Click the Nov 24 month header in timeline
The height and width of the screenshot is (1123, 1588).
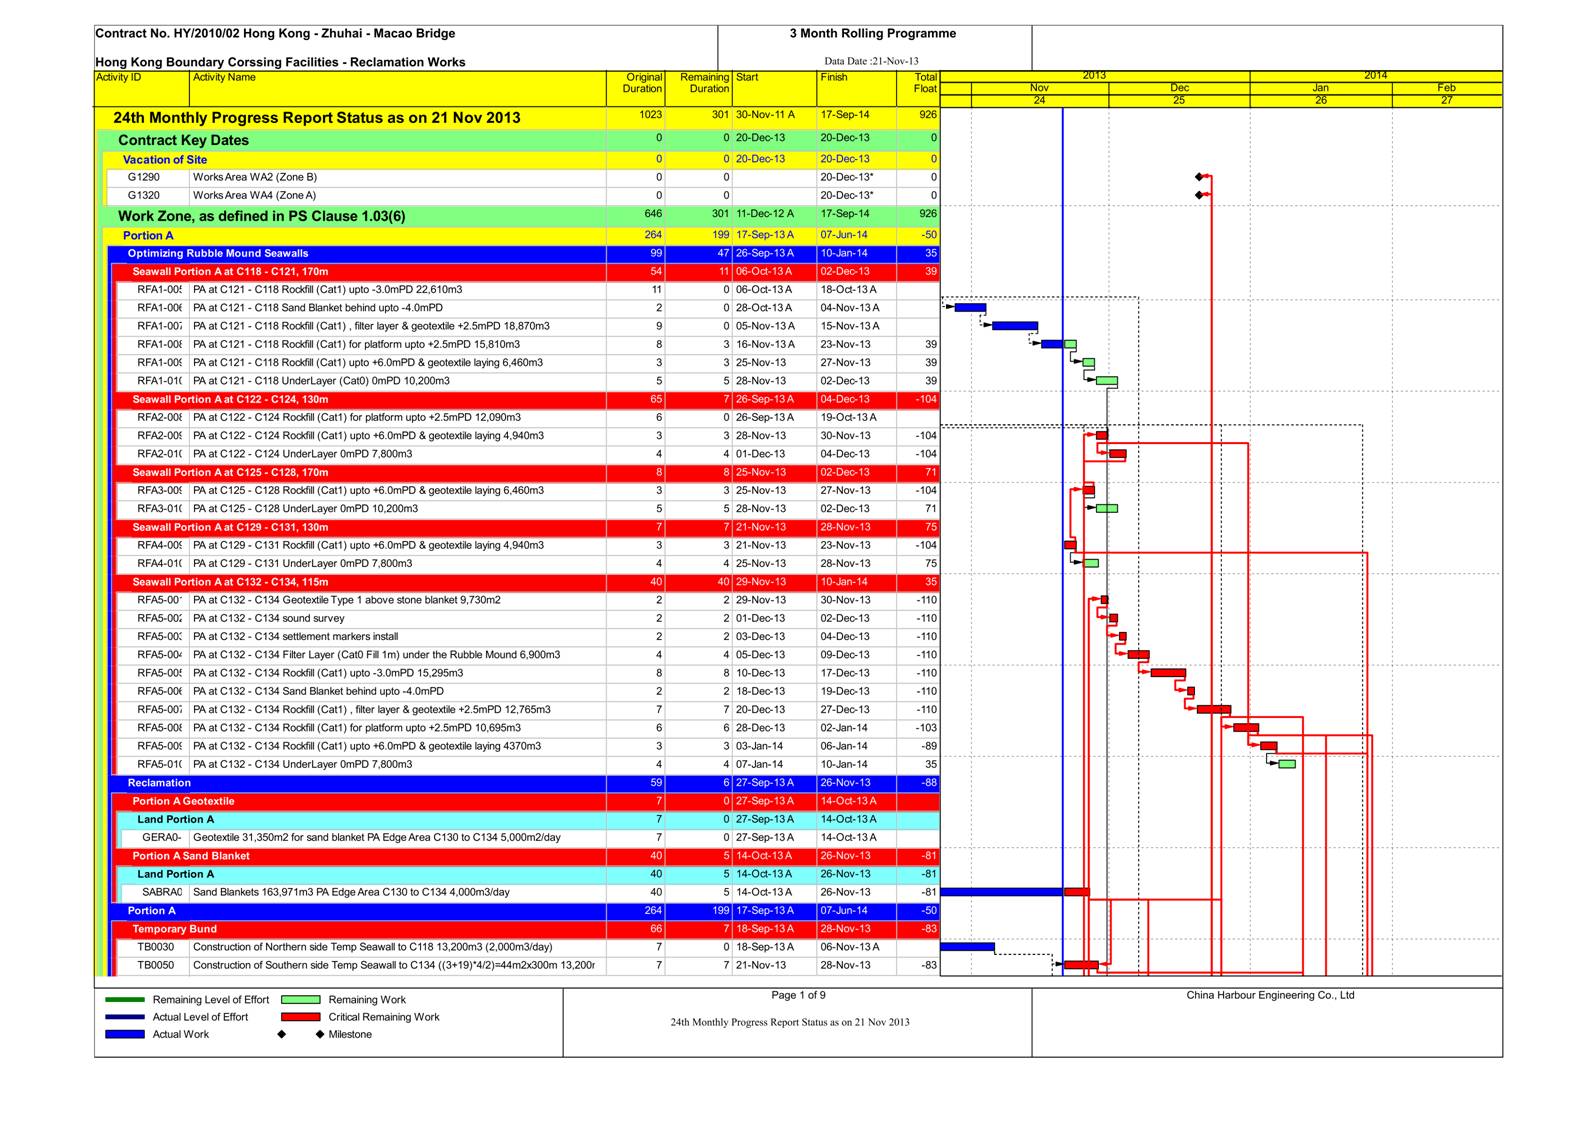tap(1040, 94)
